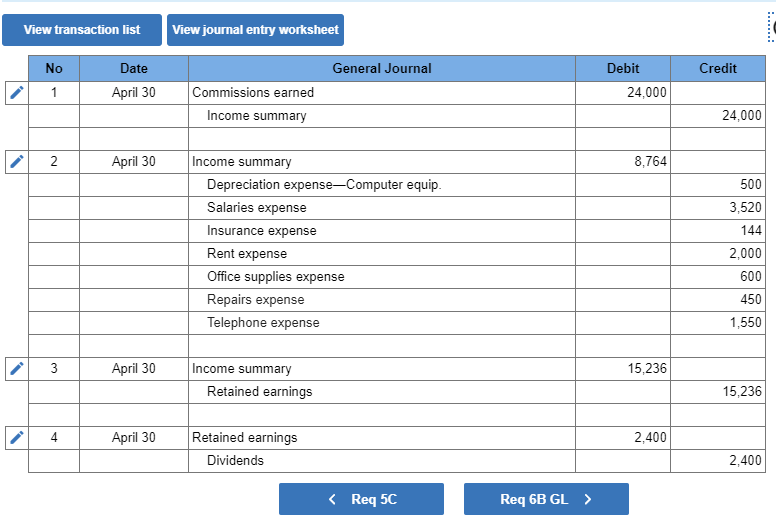Select the 144 credit amount
Screen dimensions: 776x526
point(718,231)
